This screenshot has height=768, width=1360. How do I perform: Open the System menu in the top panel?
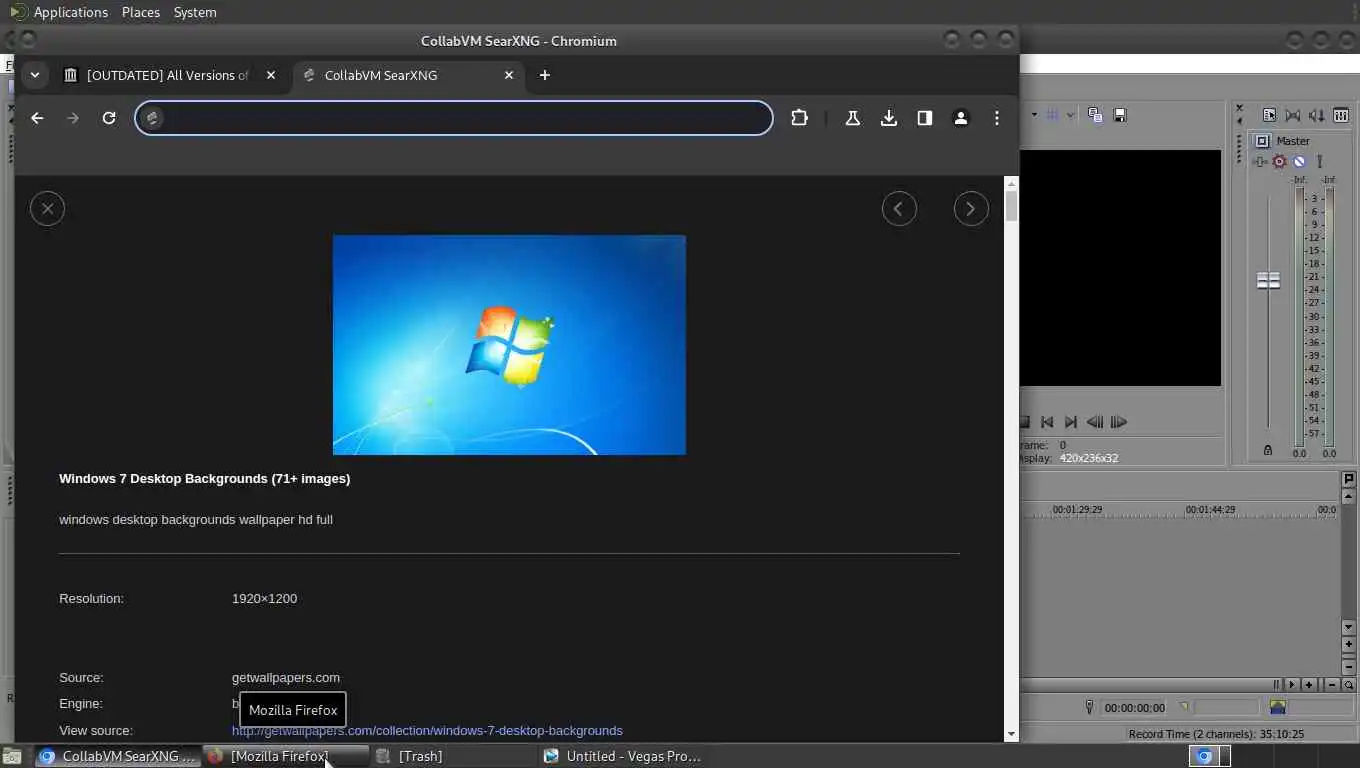(x=195, y=12)
